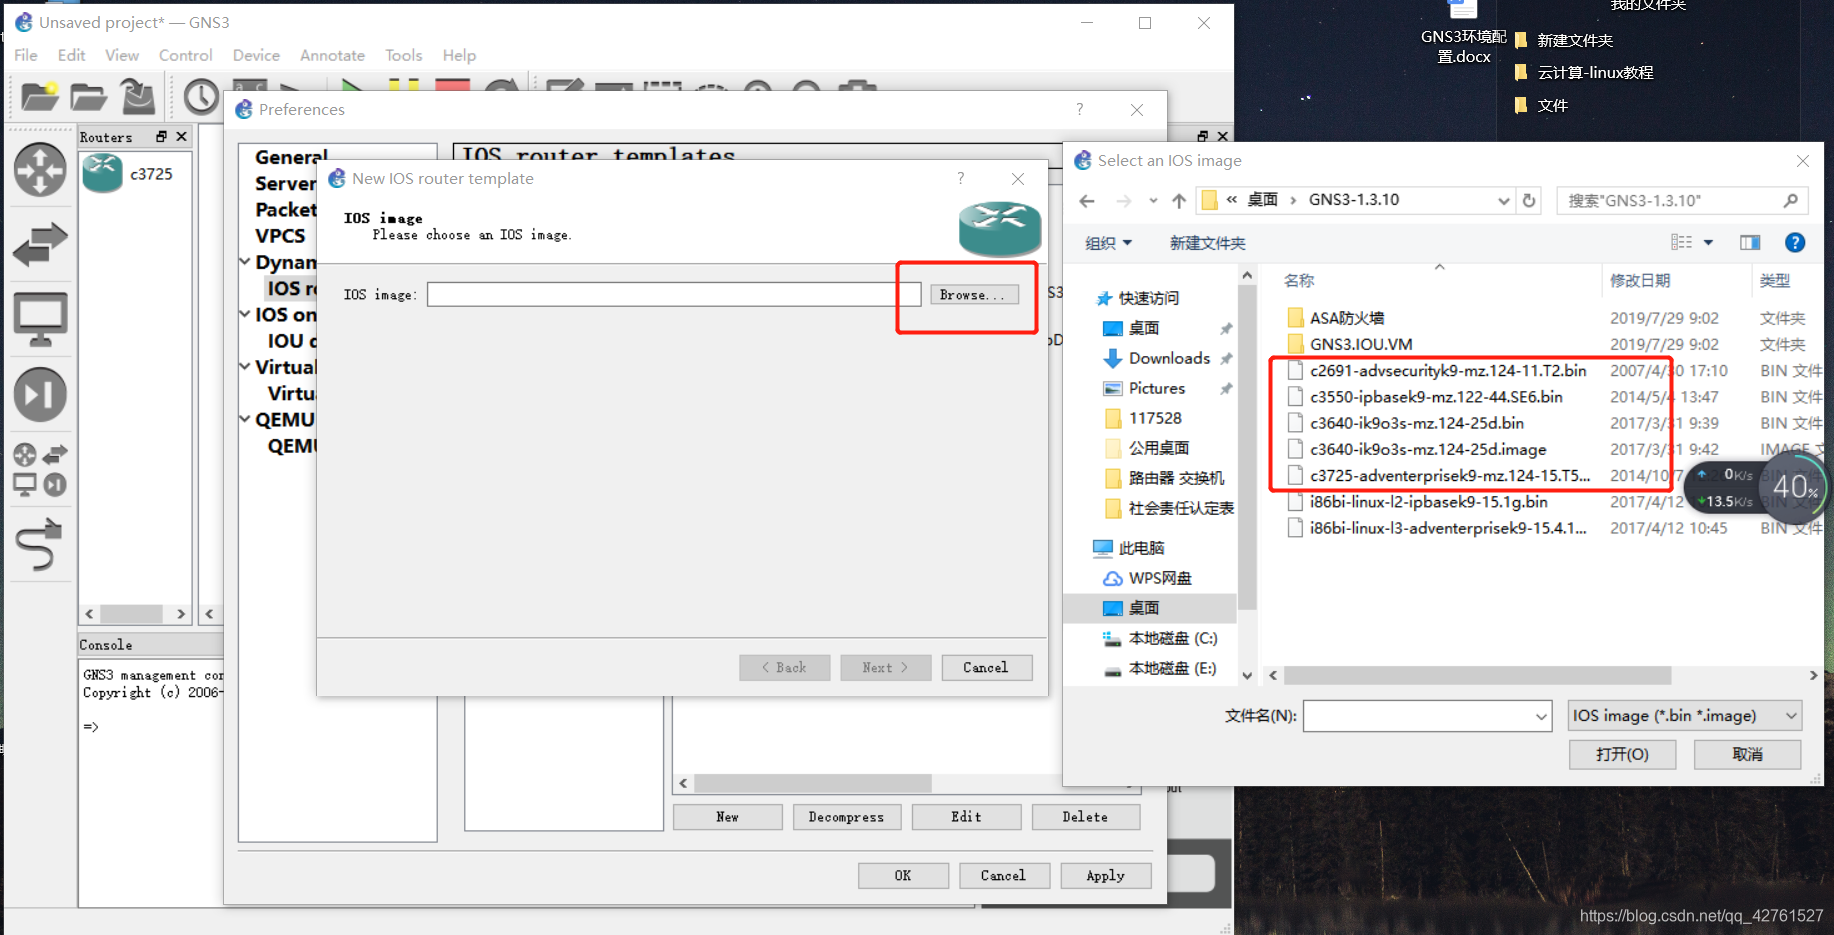Open the View menu

(x=122, y=55)
